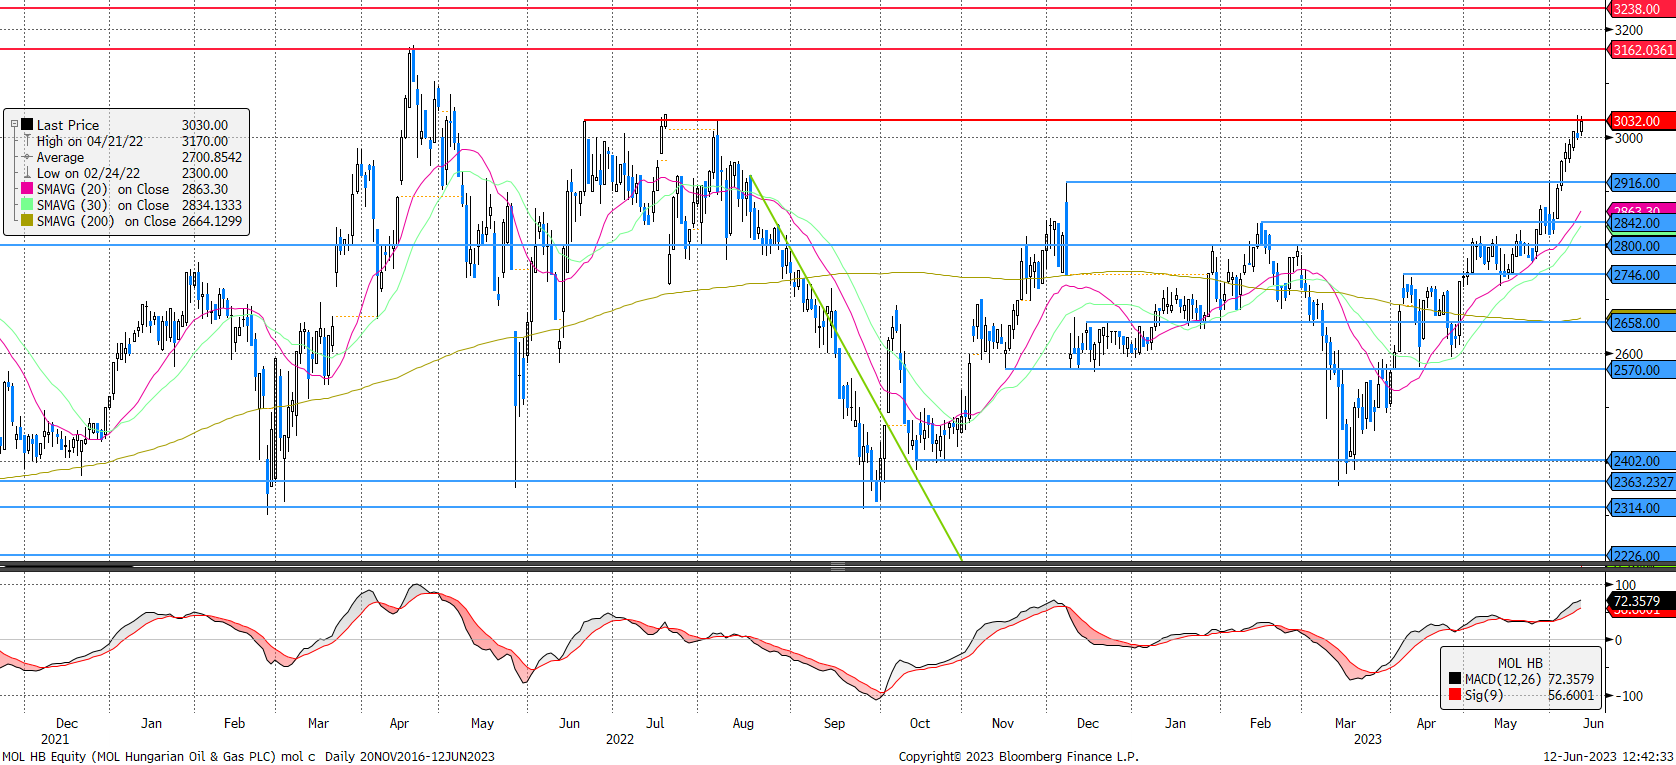
Task: Select the High on 04/21/22 legend row
Action: click(x=132, y=141)
